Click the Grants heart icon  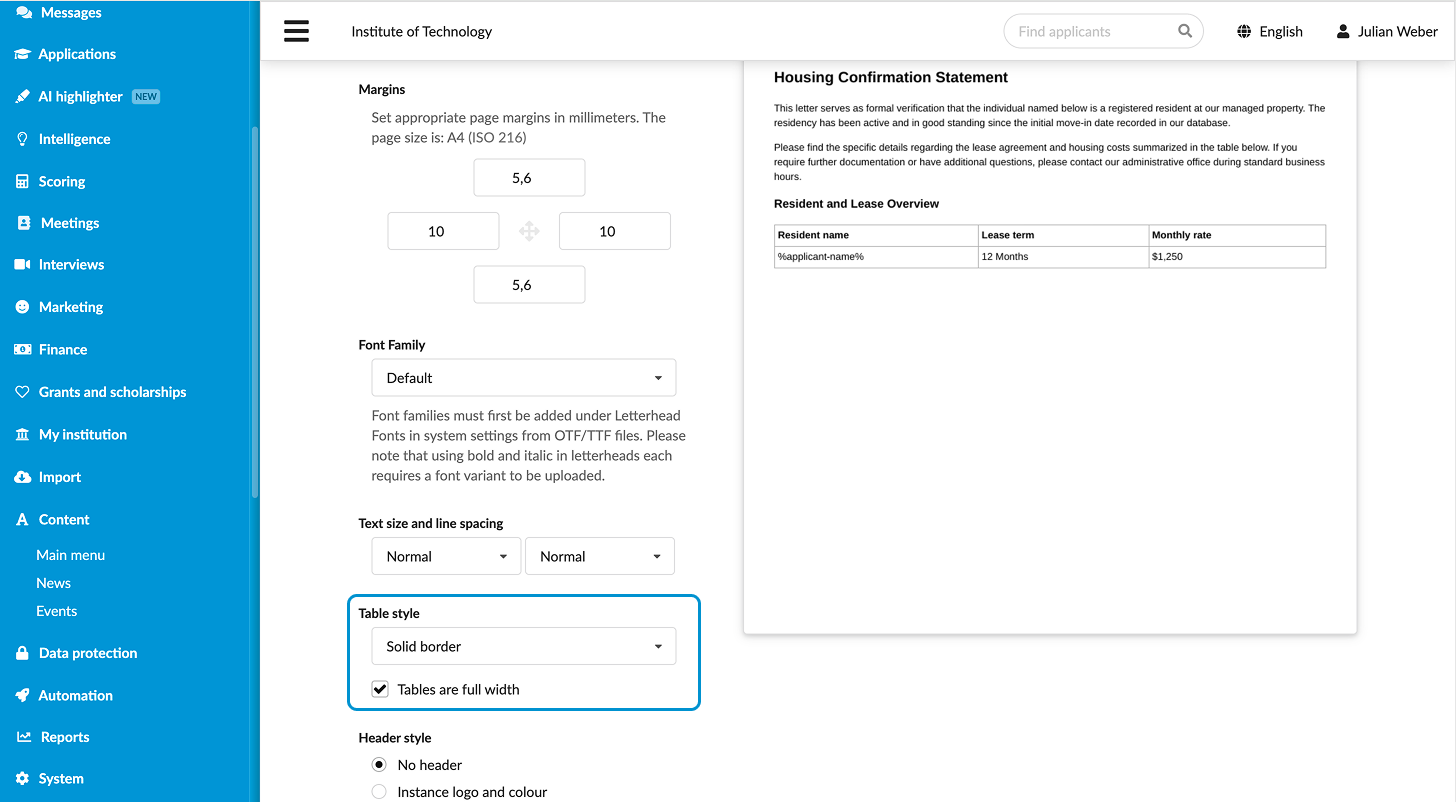pyautogui.click(x=23, y=392)
